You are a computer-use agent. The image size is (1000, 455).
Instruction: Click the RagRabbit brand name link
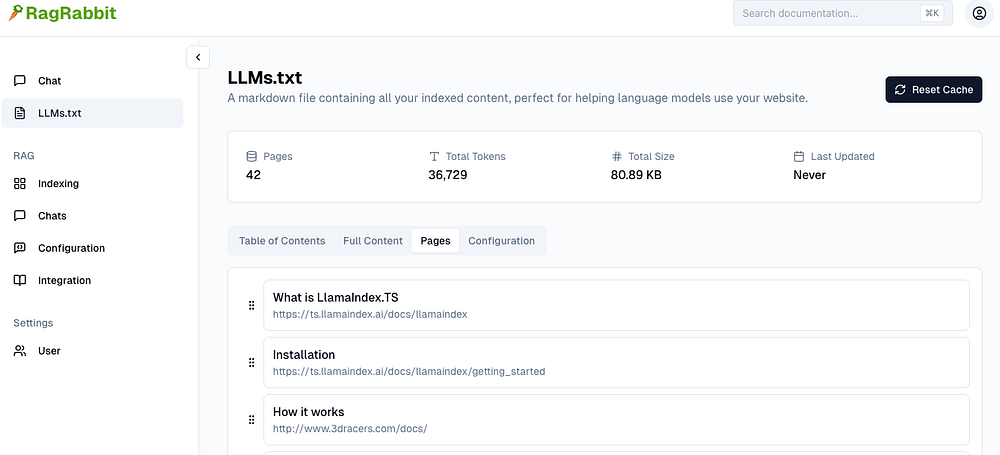click(x=71, y=13)
